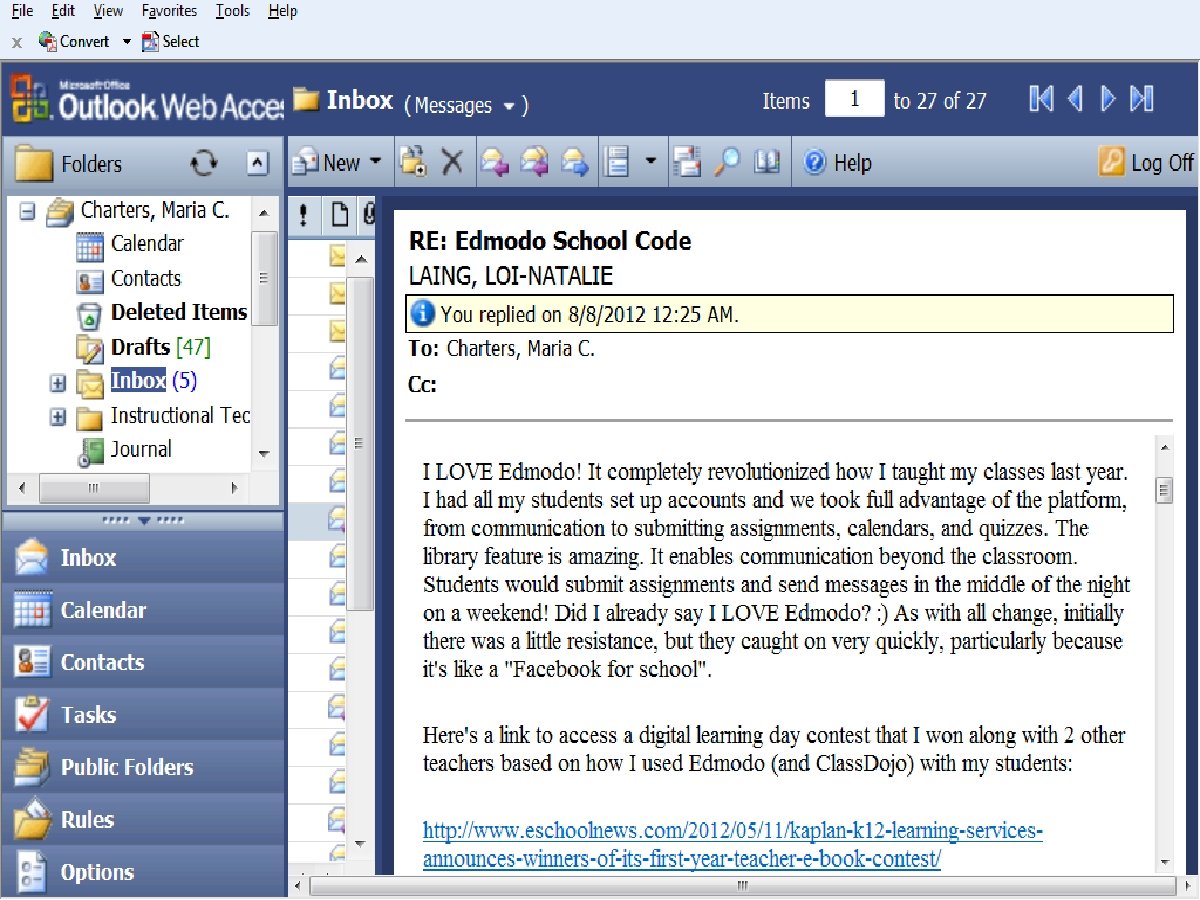
Task: Open the eschoolnews.com contest link
Action: [x=732, y=845]
